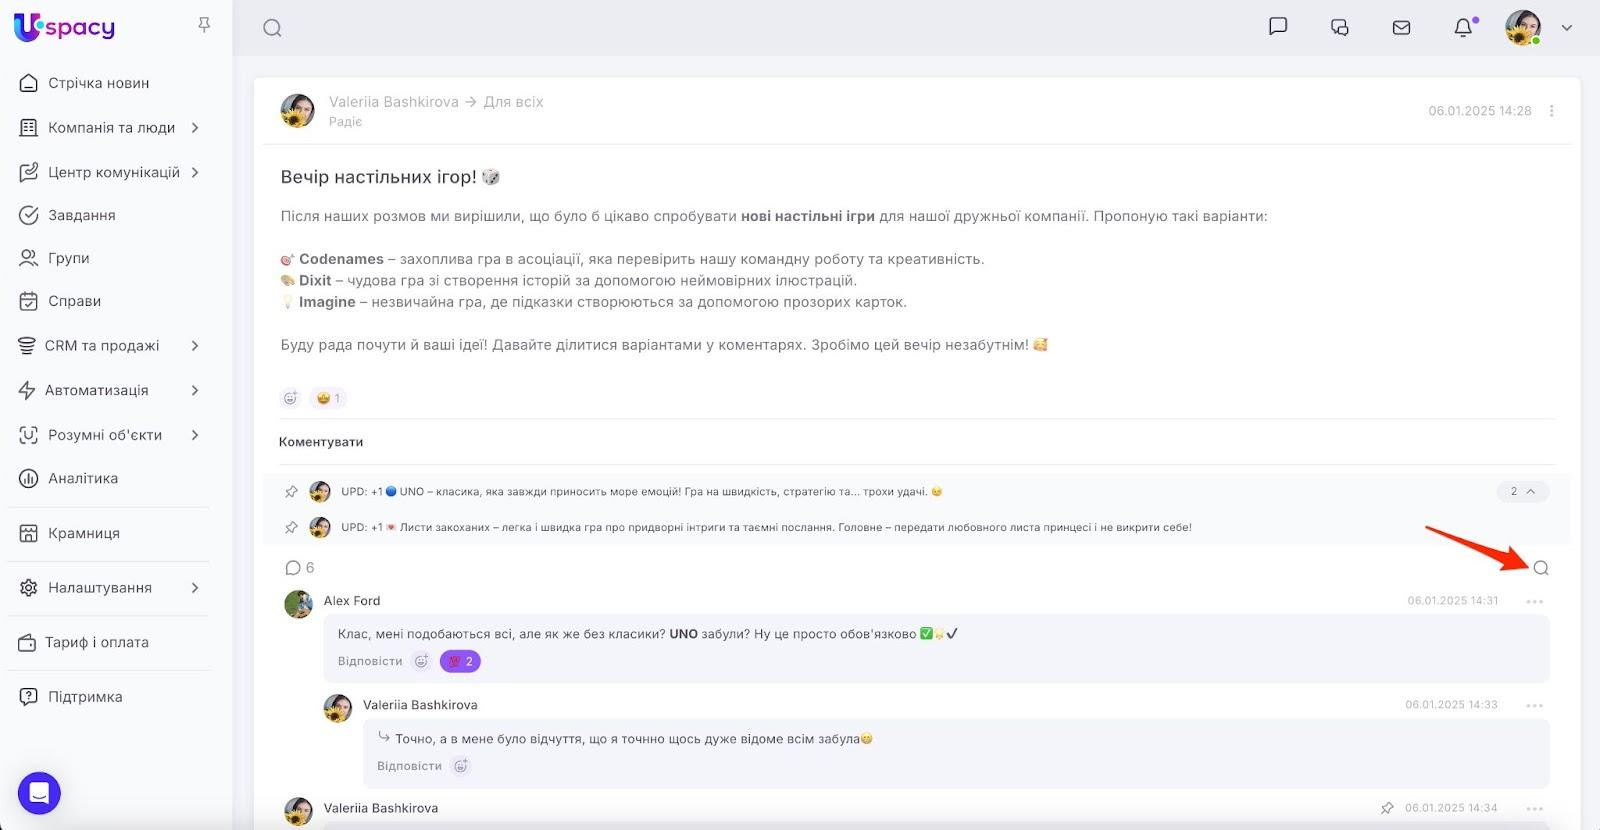Go to Завдання section

coord(81,215)
